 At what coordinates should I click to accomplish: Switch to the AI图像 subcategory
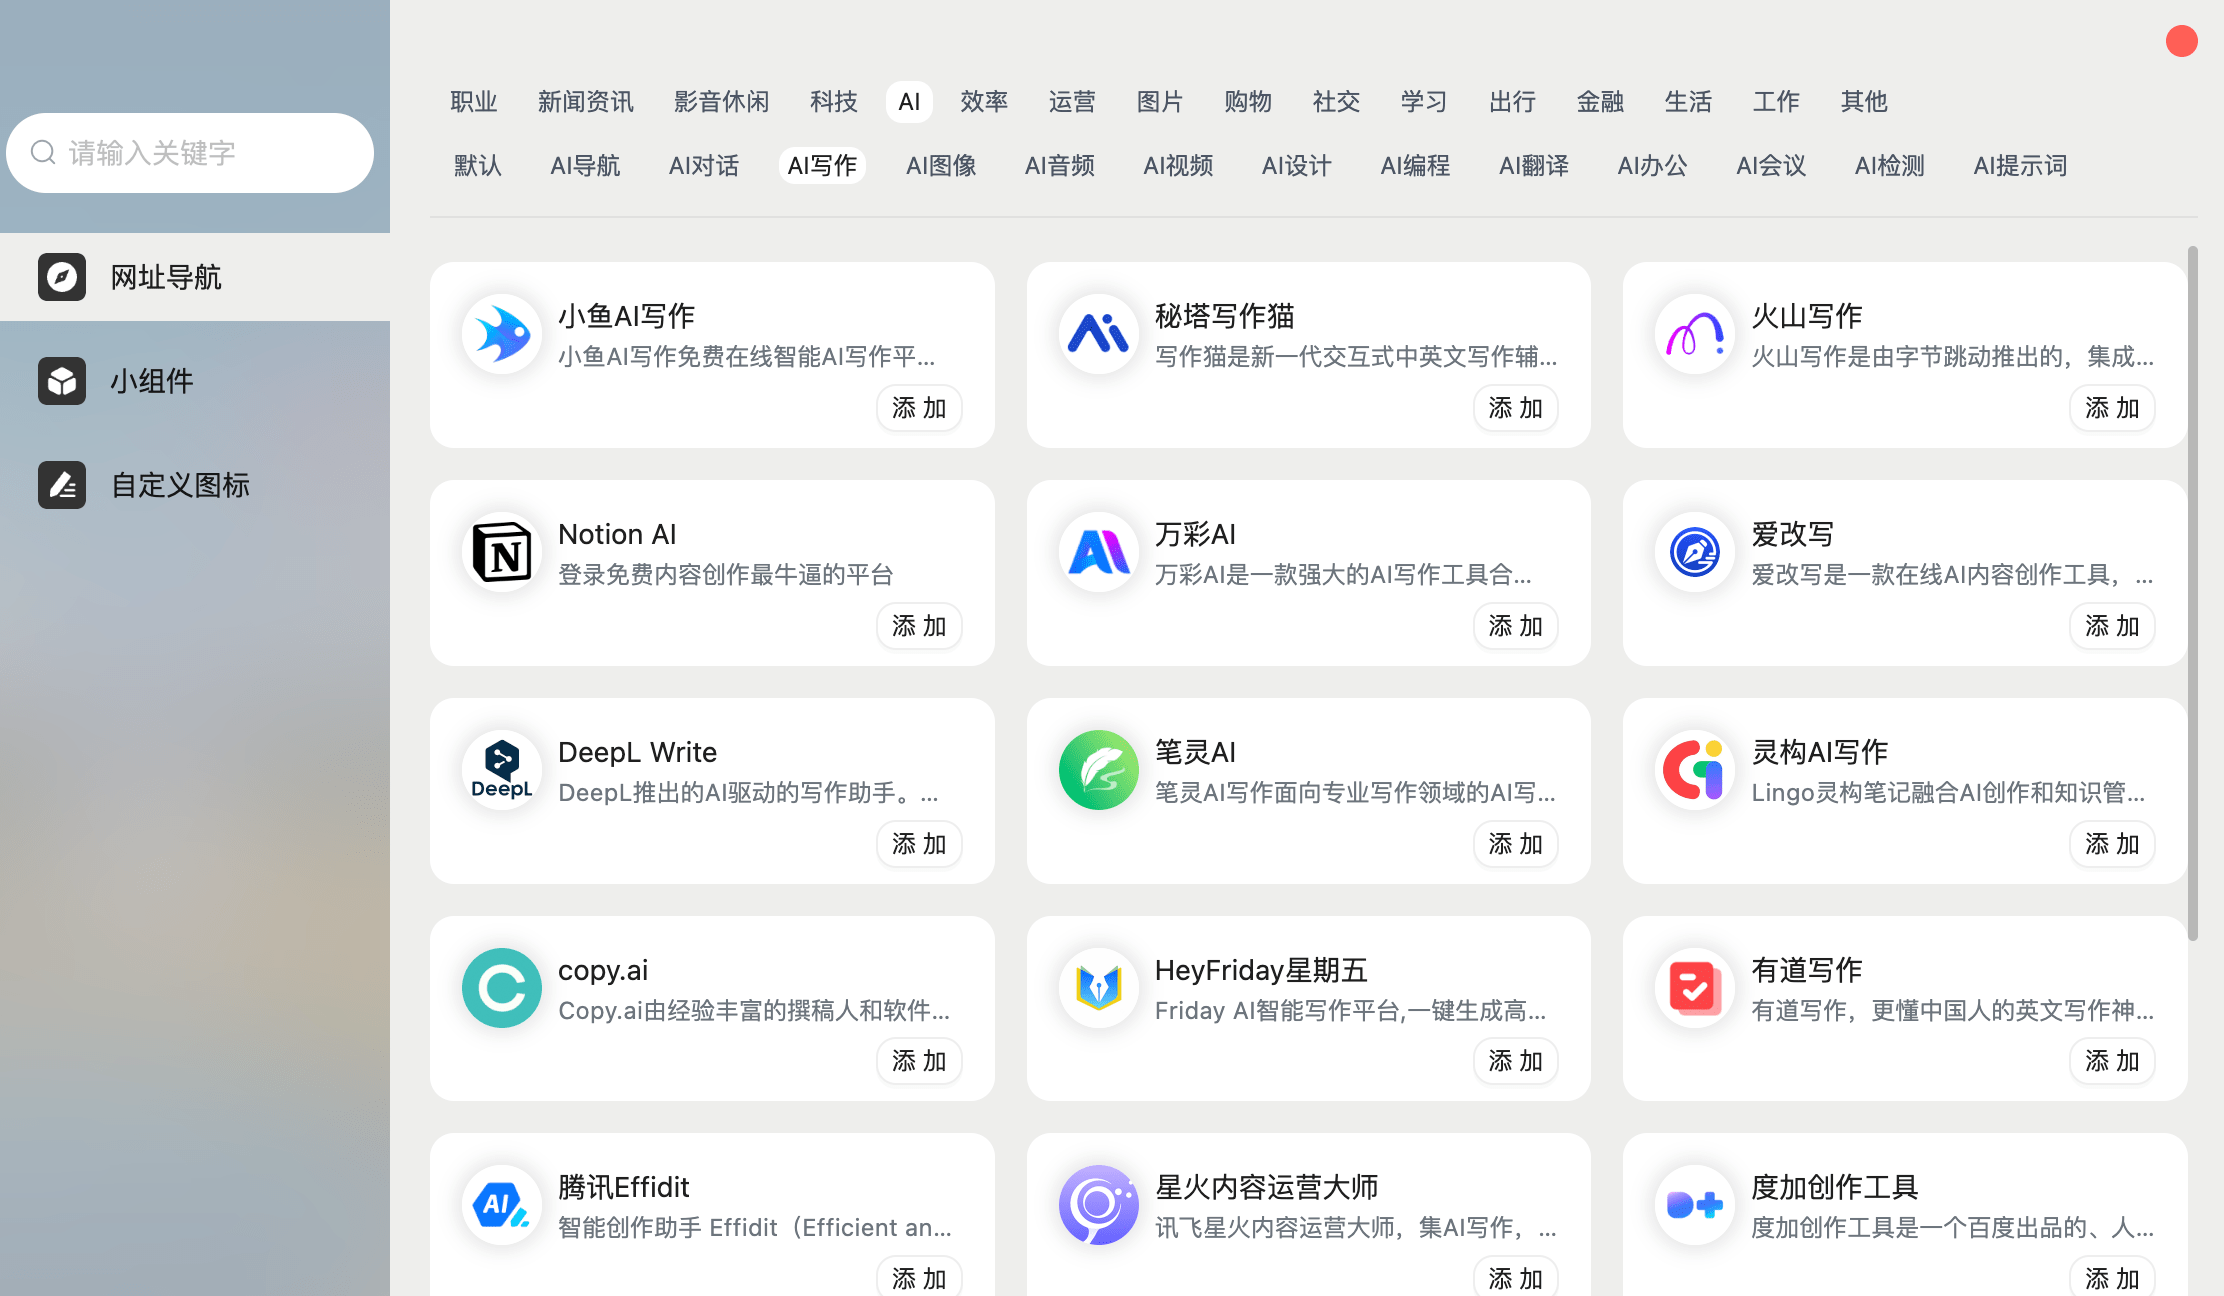click(941, 166)
